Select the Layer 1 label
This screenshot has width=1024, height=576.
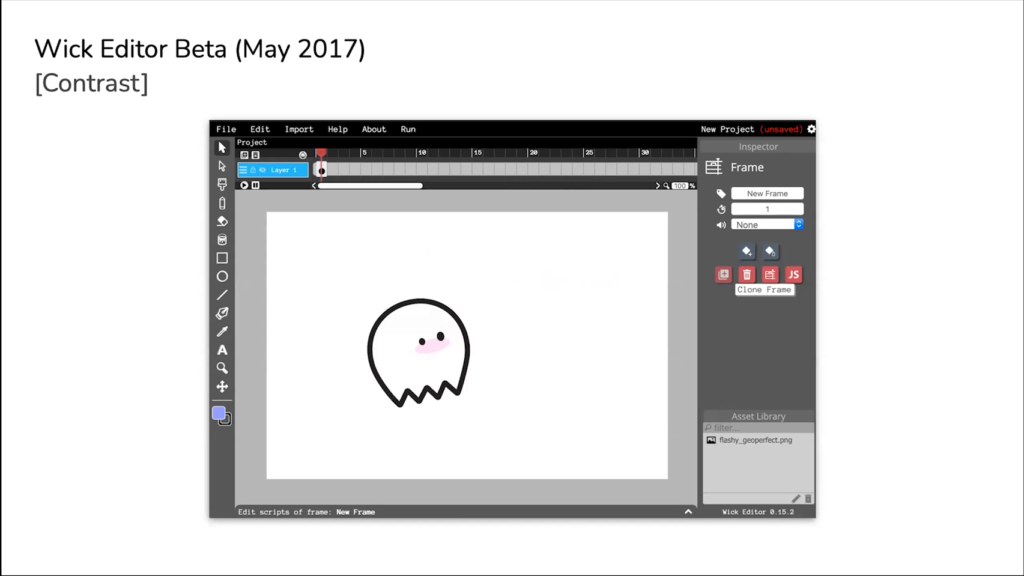point(283,170)
